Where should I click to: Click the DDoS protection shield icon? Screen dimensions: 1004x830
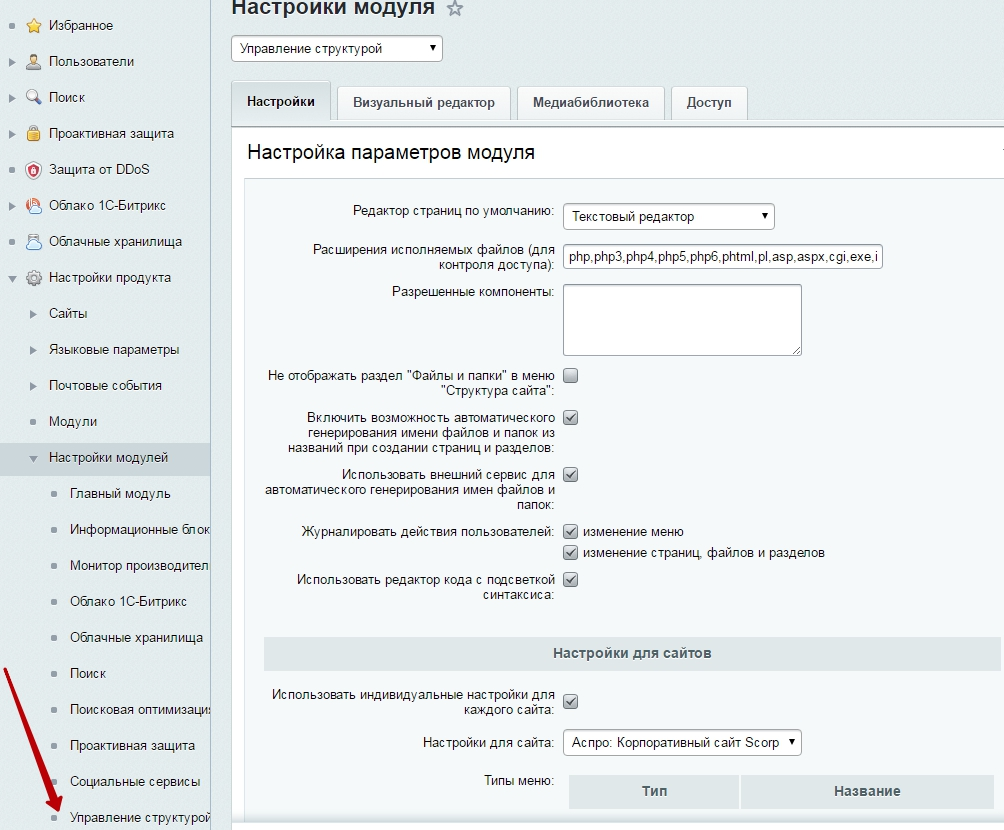33,170
